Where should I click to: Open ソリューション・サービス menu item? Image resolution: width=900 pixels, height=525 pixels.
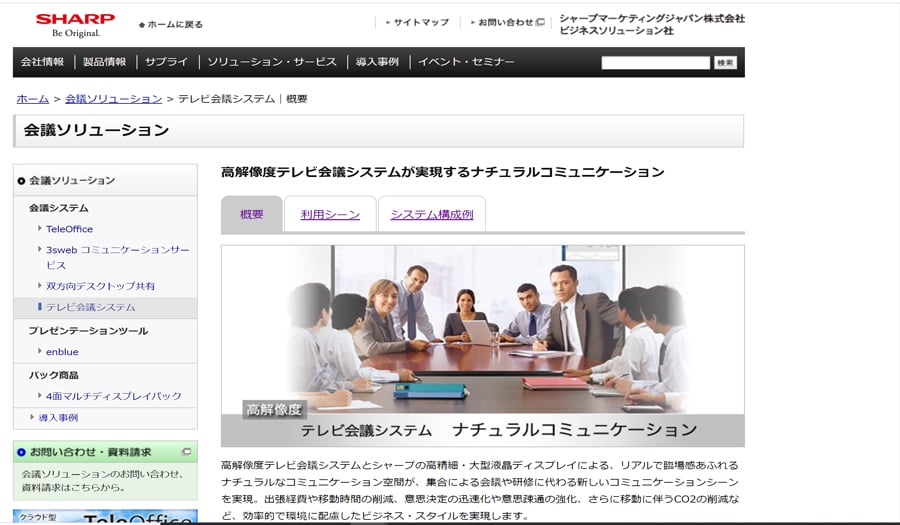click(272, 62)
